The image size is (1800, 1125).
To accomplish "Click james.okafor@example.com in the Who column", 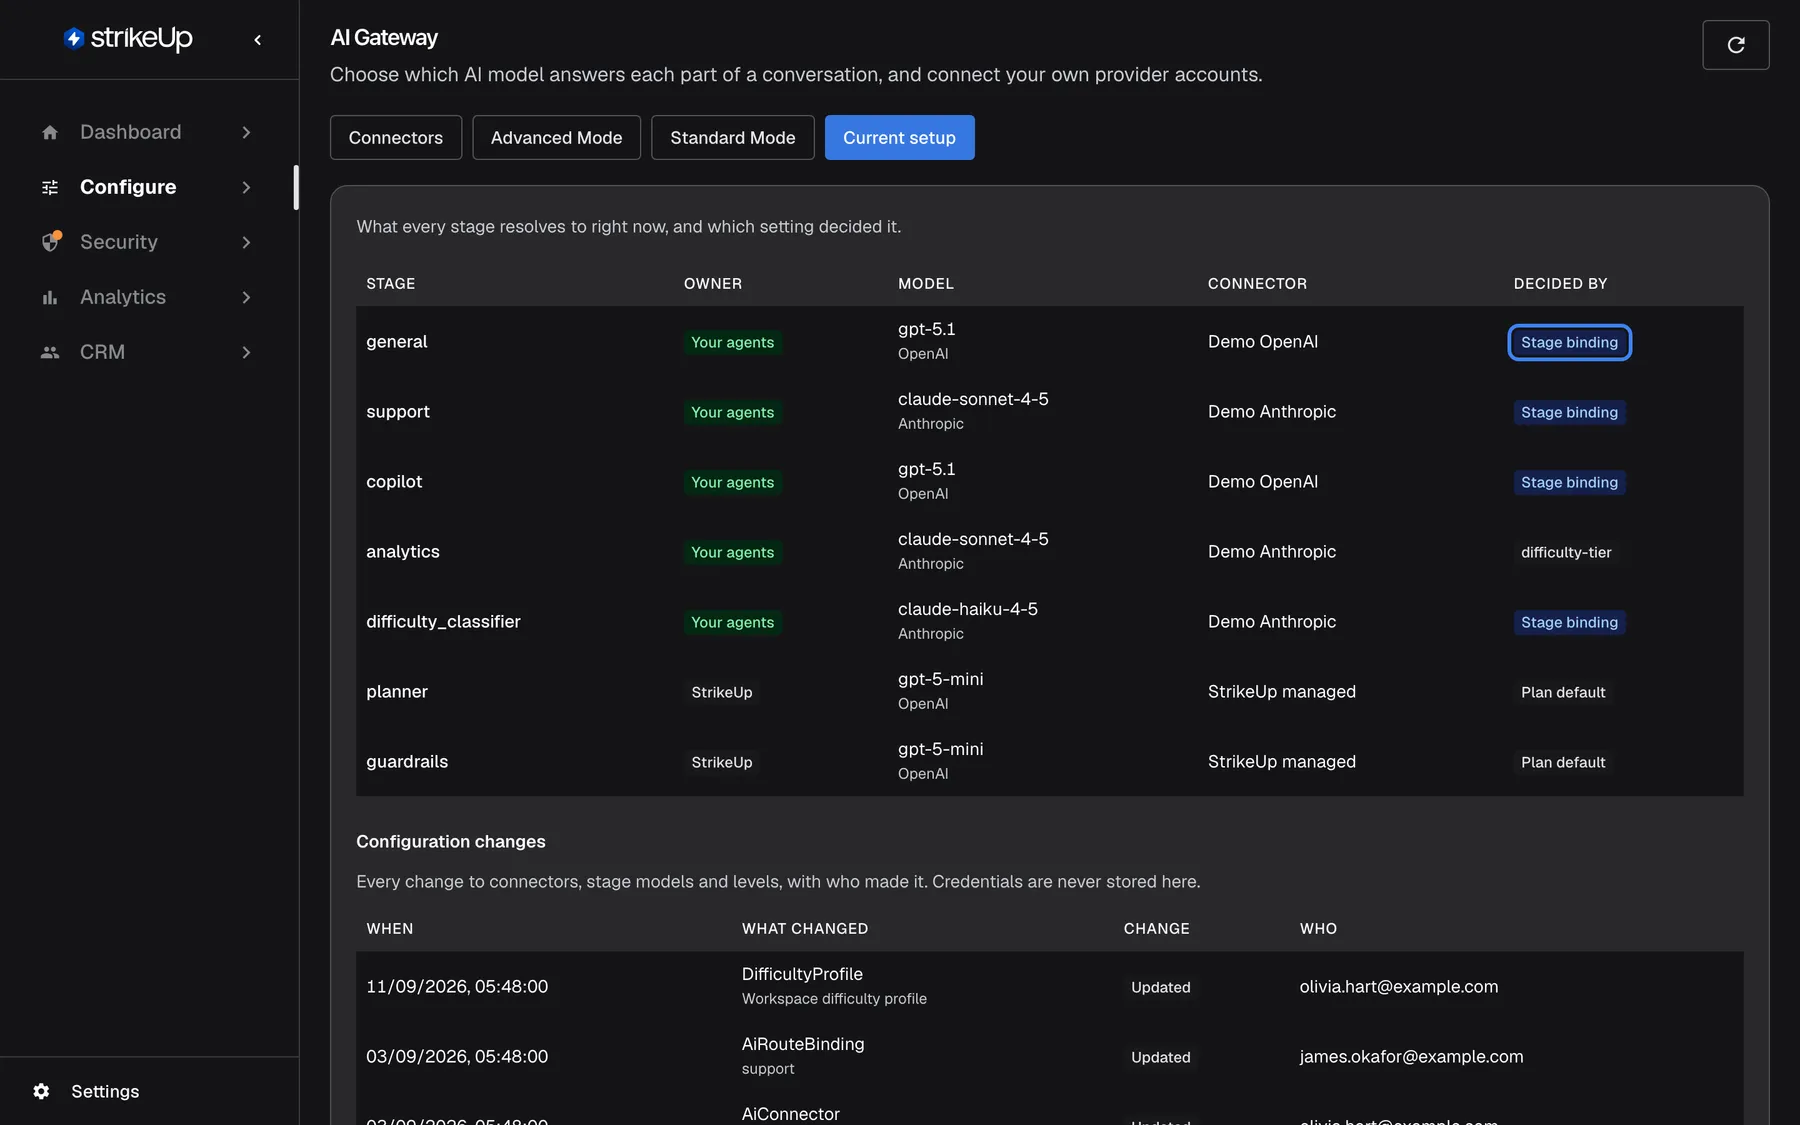I will [x=1411, y=1057].
